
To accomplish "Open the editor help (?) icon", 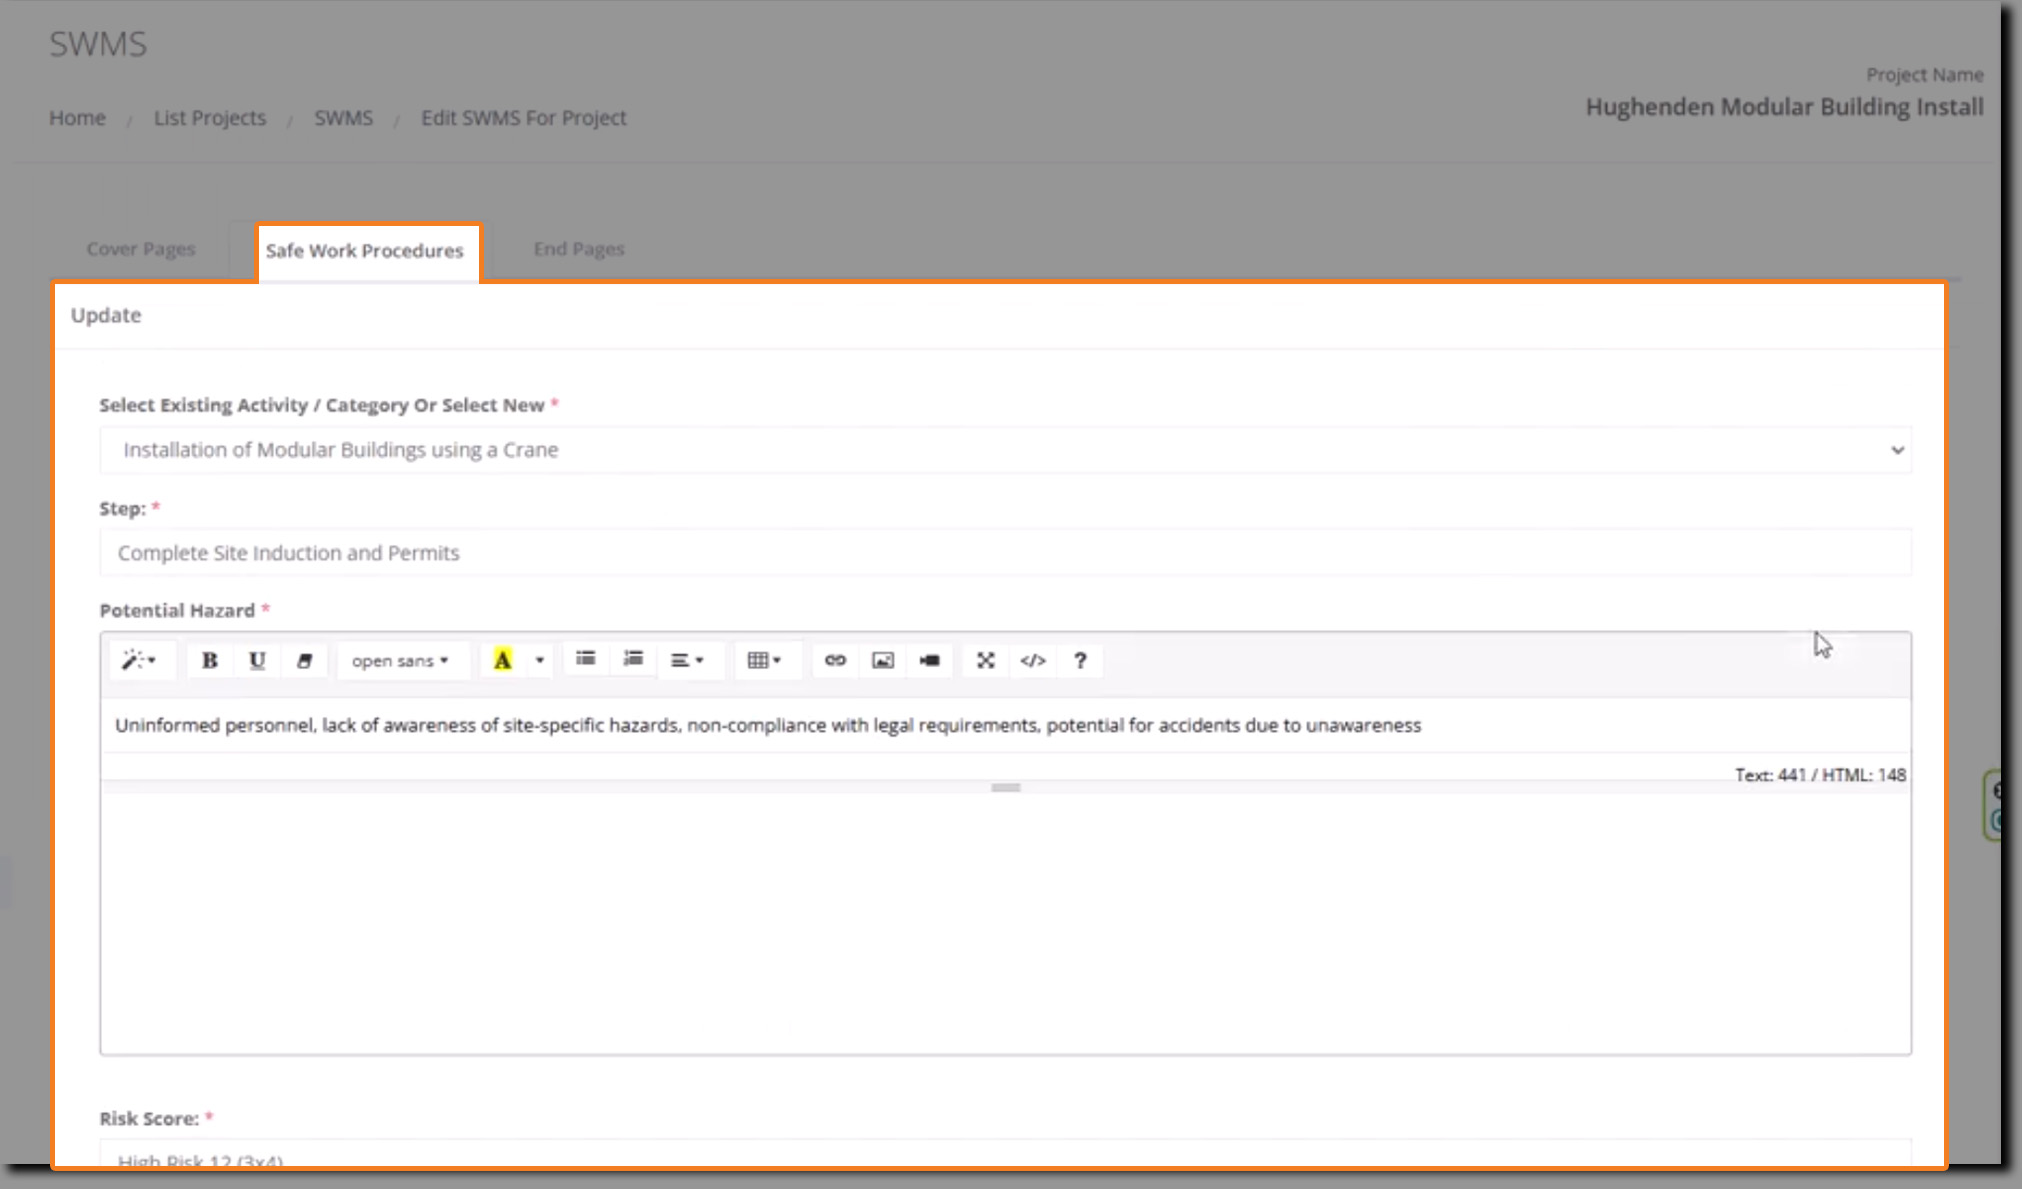I will (1080, 660).
